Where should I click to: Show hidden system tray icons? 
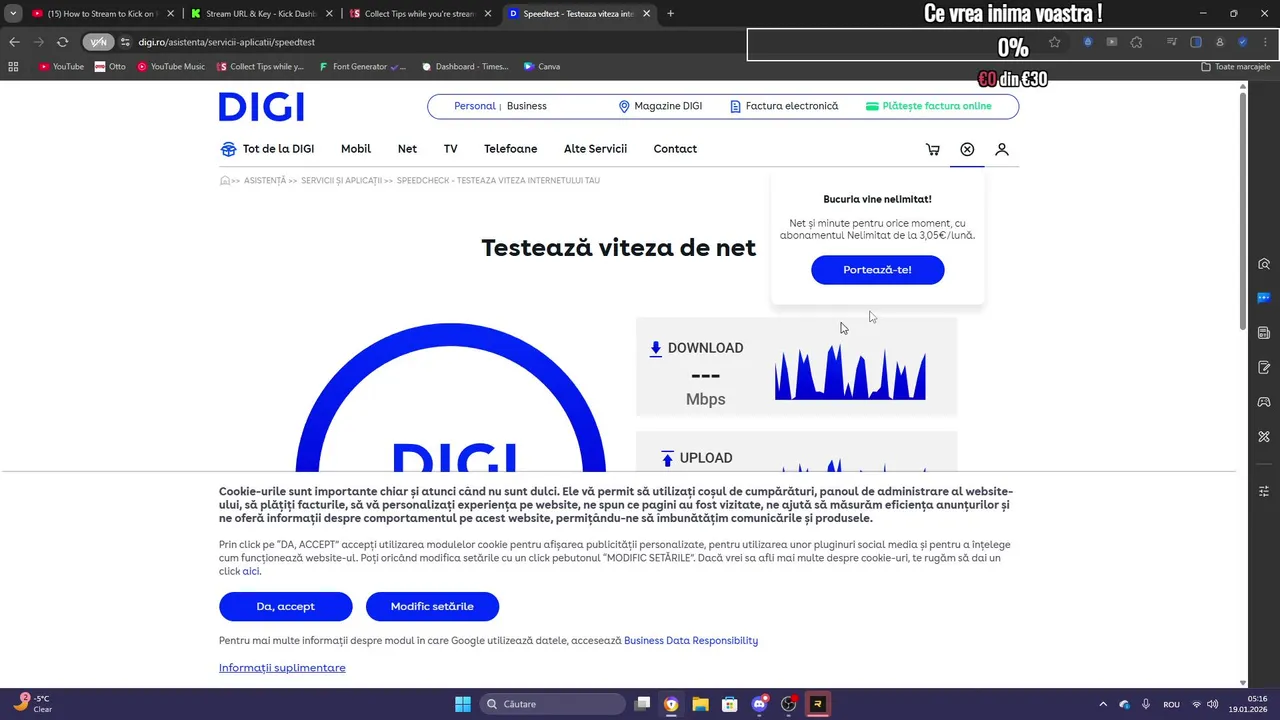tap(1103, 704)
